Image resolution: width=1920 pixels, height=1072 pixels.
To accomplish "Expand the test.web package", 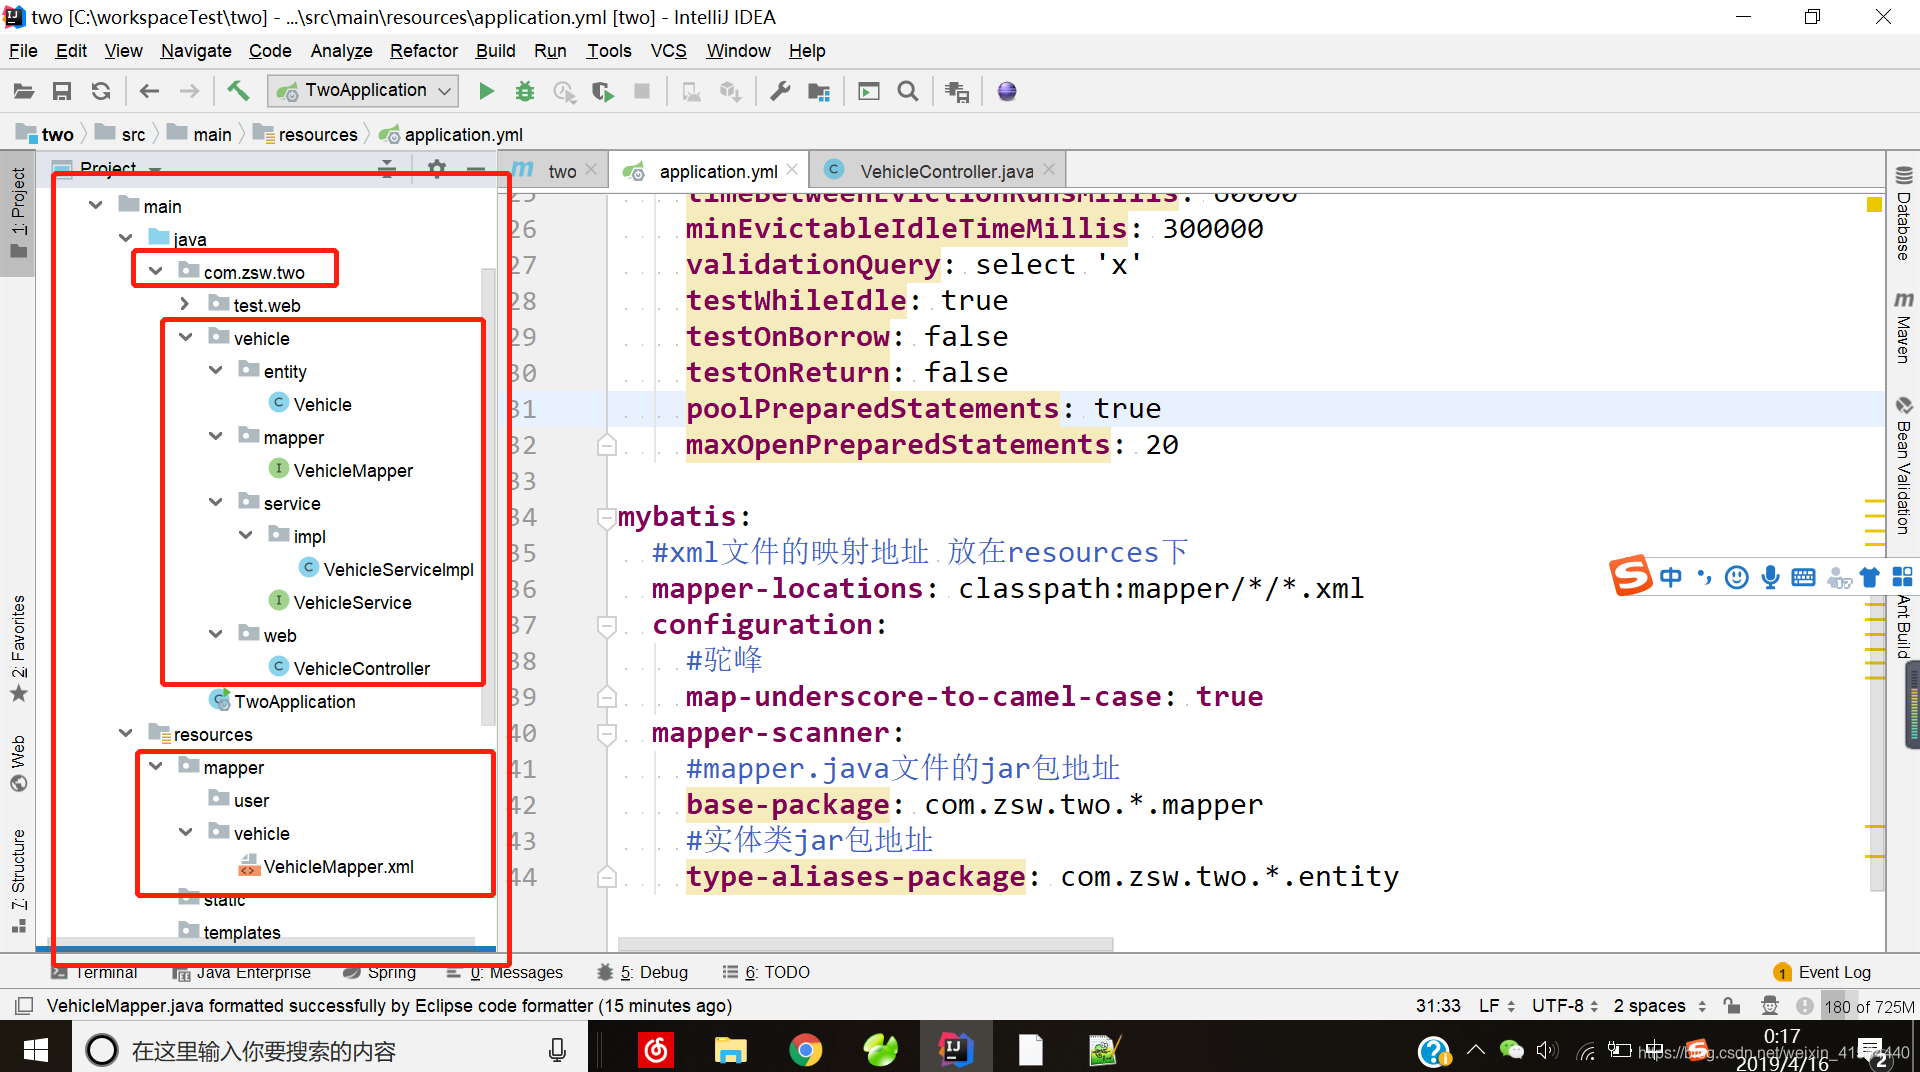I will (185, 304).
